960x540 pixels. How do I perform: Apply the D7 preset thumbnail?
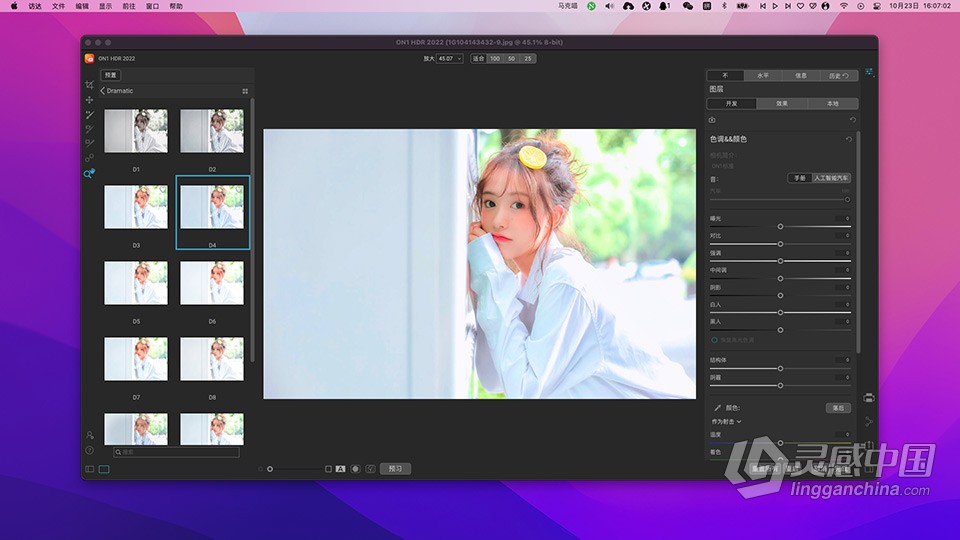[x=136, y=359]
